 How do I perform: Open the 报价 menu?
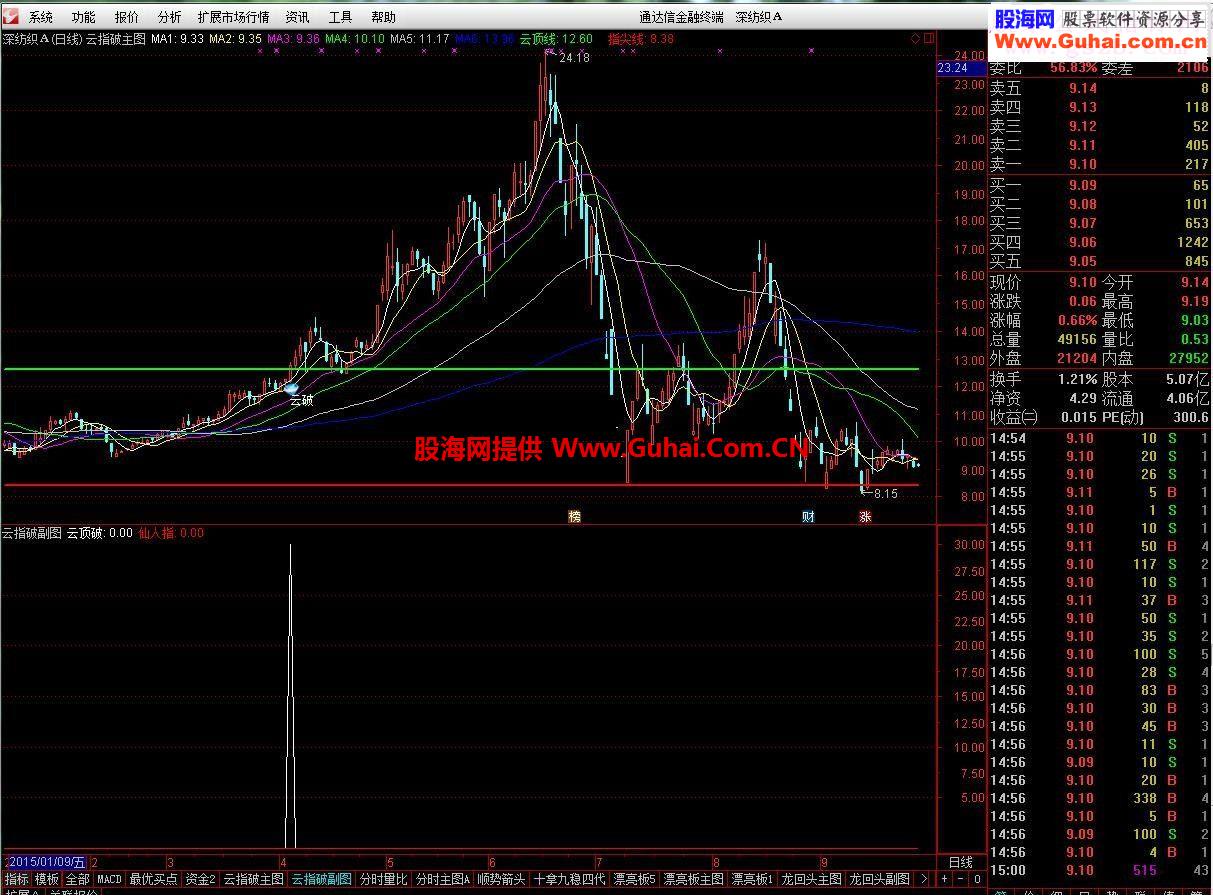point(127,17)
